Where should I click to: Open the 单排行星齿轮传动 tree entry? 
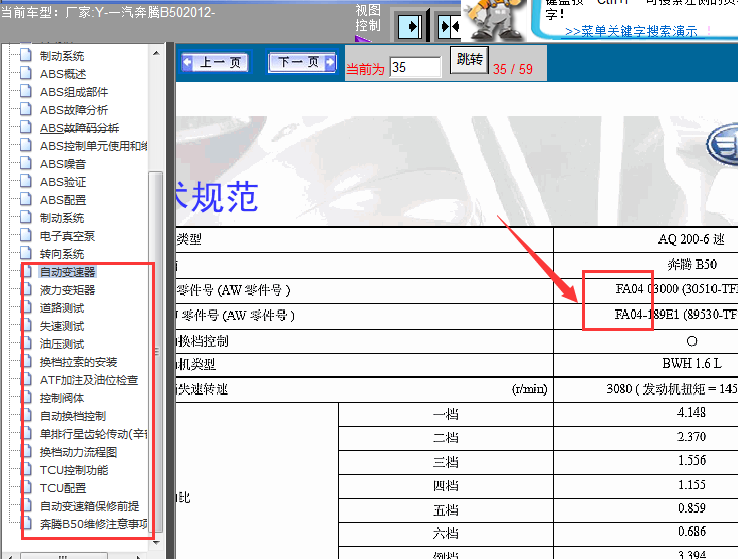[x=93, y=434]
